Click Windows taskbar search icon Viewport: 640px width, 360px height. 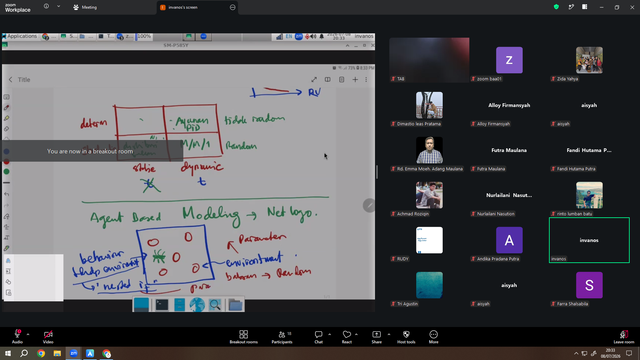pyautogui.click(x=24, y=353)
